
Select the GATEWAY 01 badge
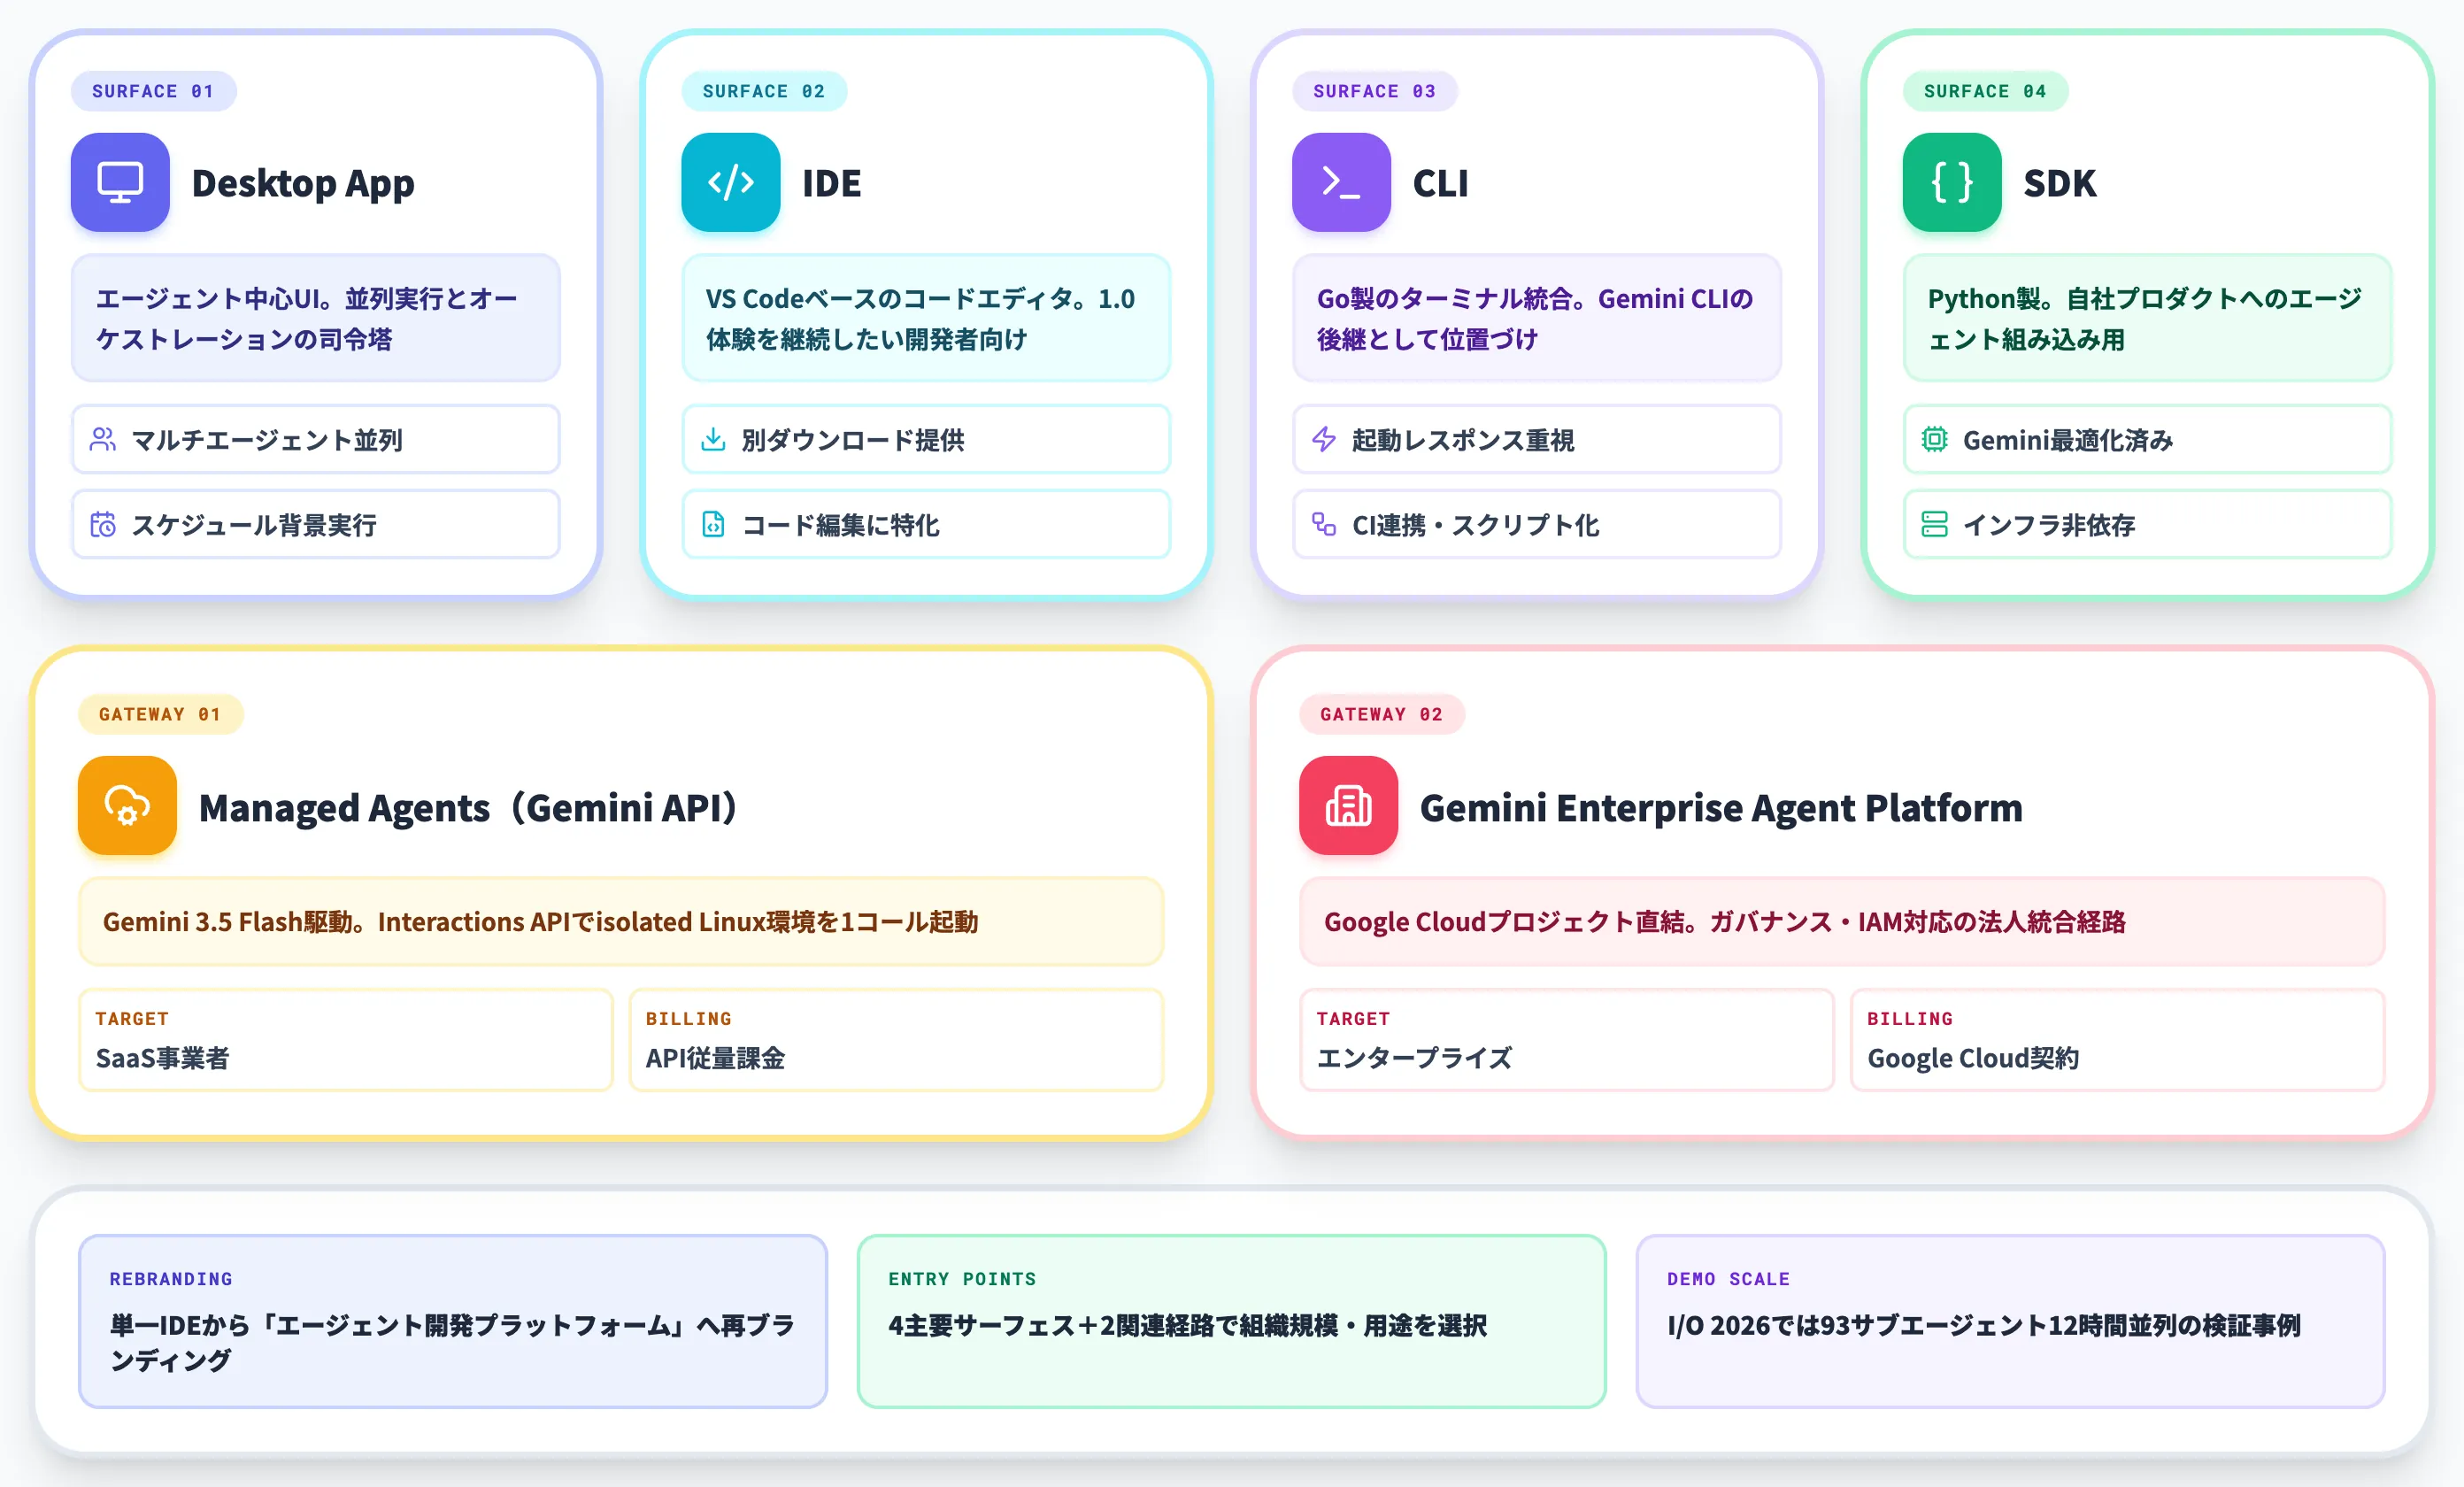[x=160, y=714]
